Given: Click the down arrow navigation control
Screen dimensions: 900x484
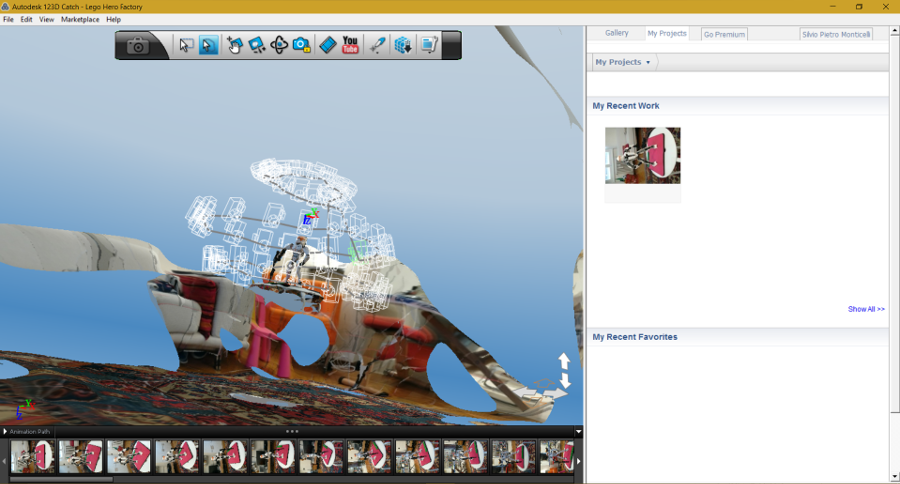Looking at the screenshot, I should click(x=565, y=380).
